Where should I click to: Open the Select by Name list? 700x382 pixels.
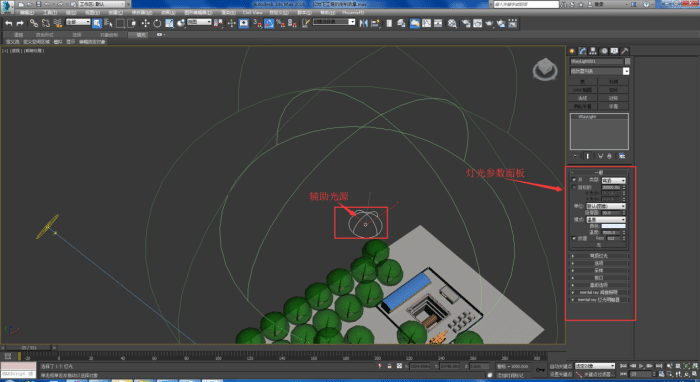click(108, 23)
